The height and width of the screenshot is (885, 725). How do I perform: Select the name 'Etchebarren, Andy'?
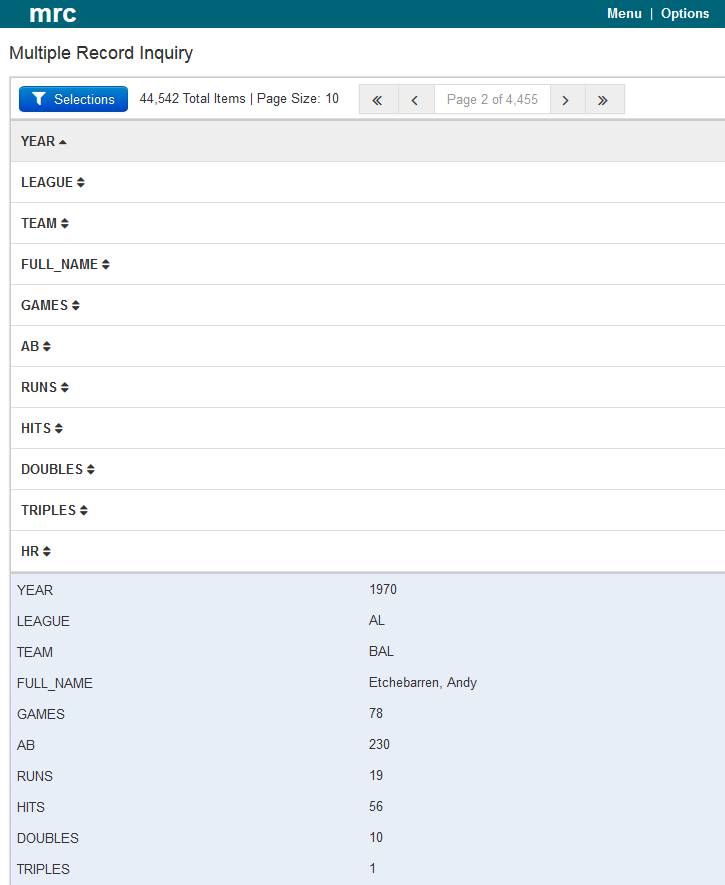point(423,682)
